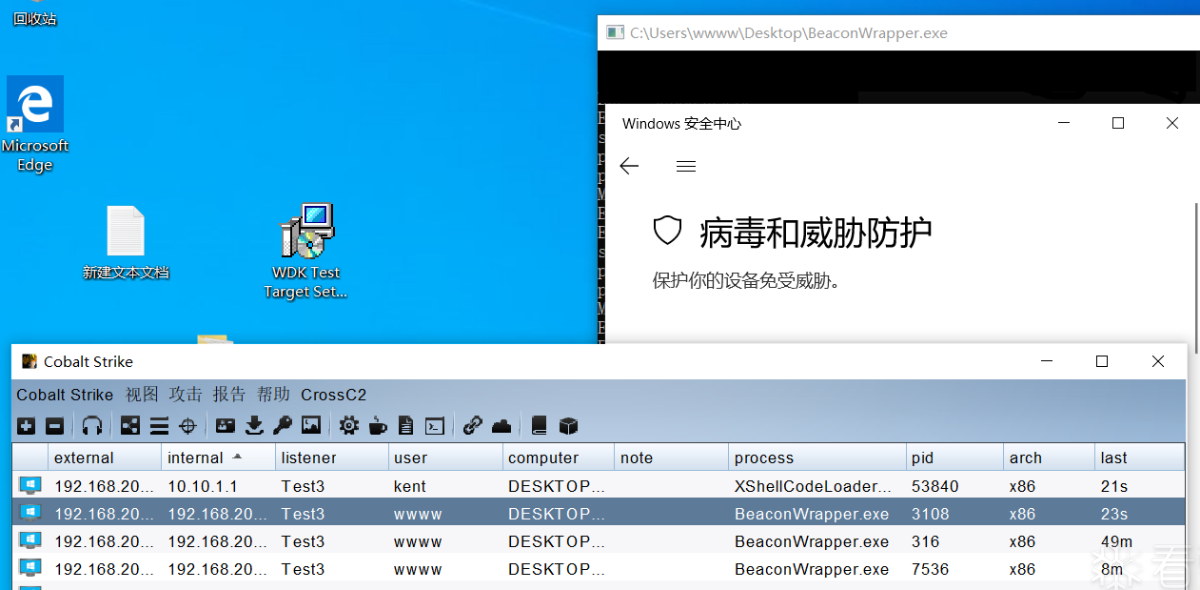Click the chain link host file icon

pos(472,426)
